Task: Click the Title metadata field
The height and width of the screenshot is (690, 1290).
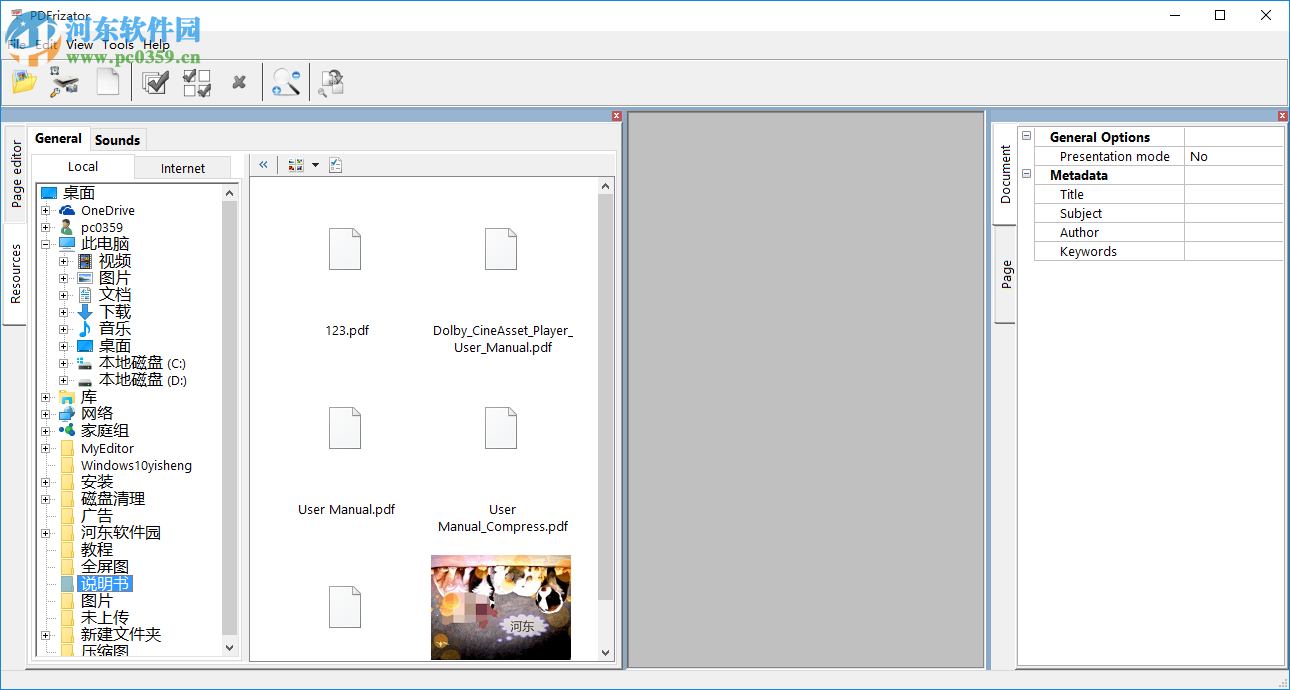Action: pyautogui.click(x=1233, y=194)
